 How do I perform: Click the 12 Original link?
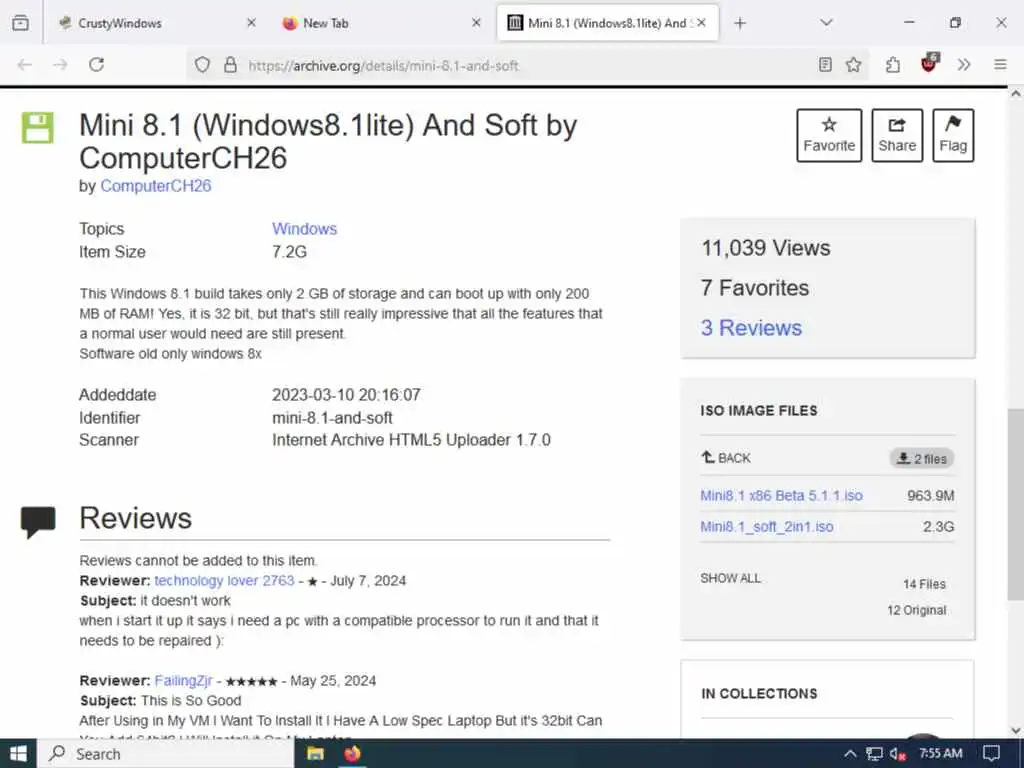click(916, 610)
